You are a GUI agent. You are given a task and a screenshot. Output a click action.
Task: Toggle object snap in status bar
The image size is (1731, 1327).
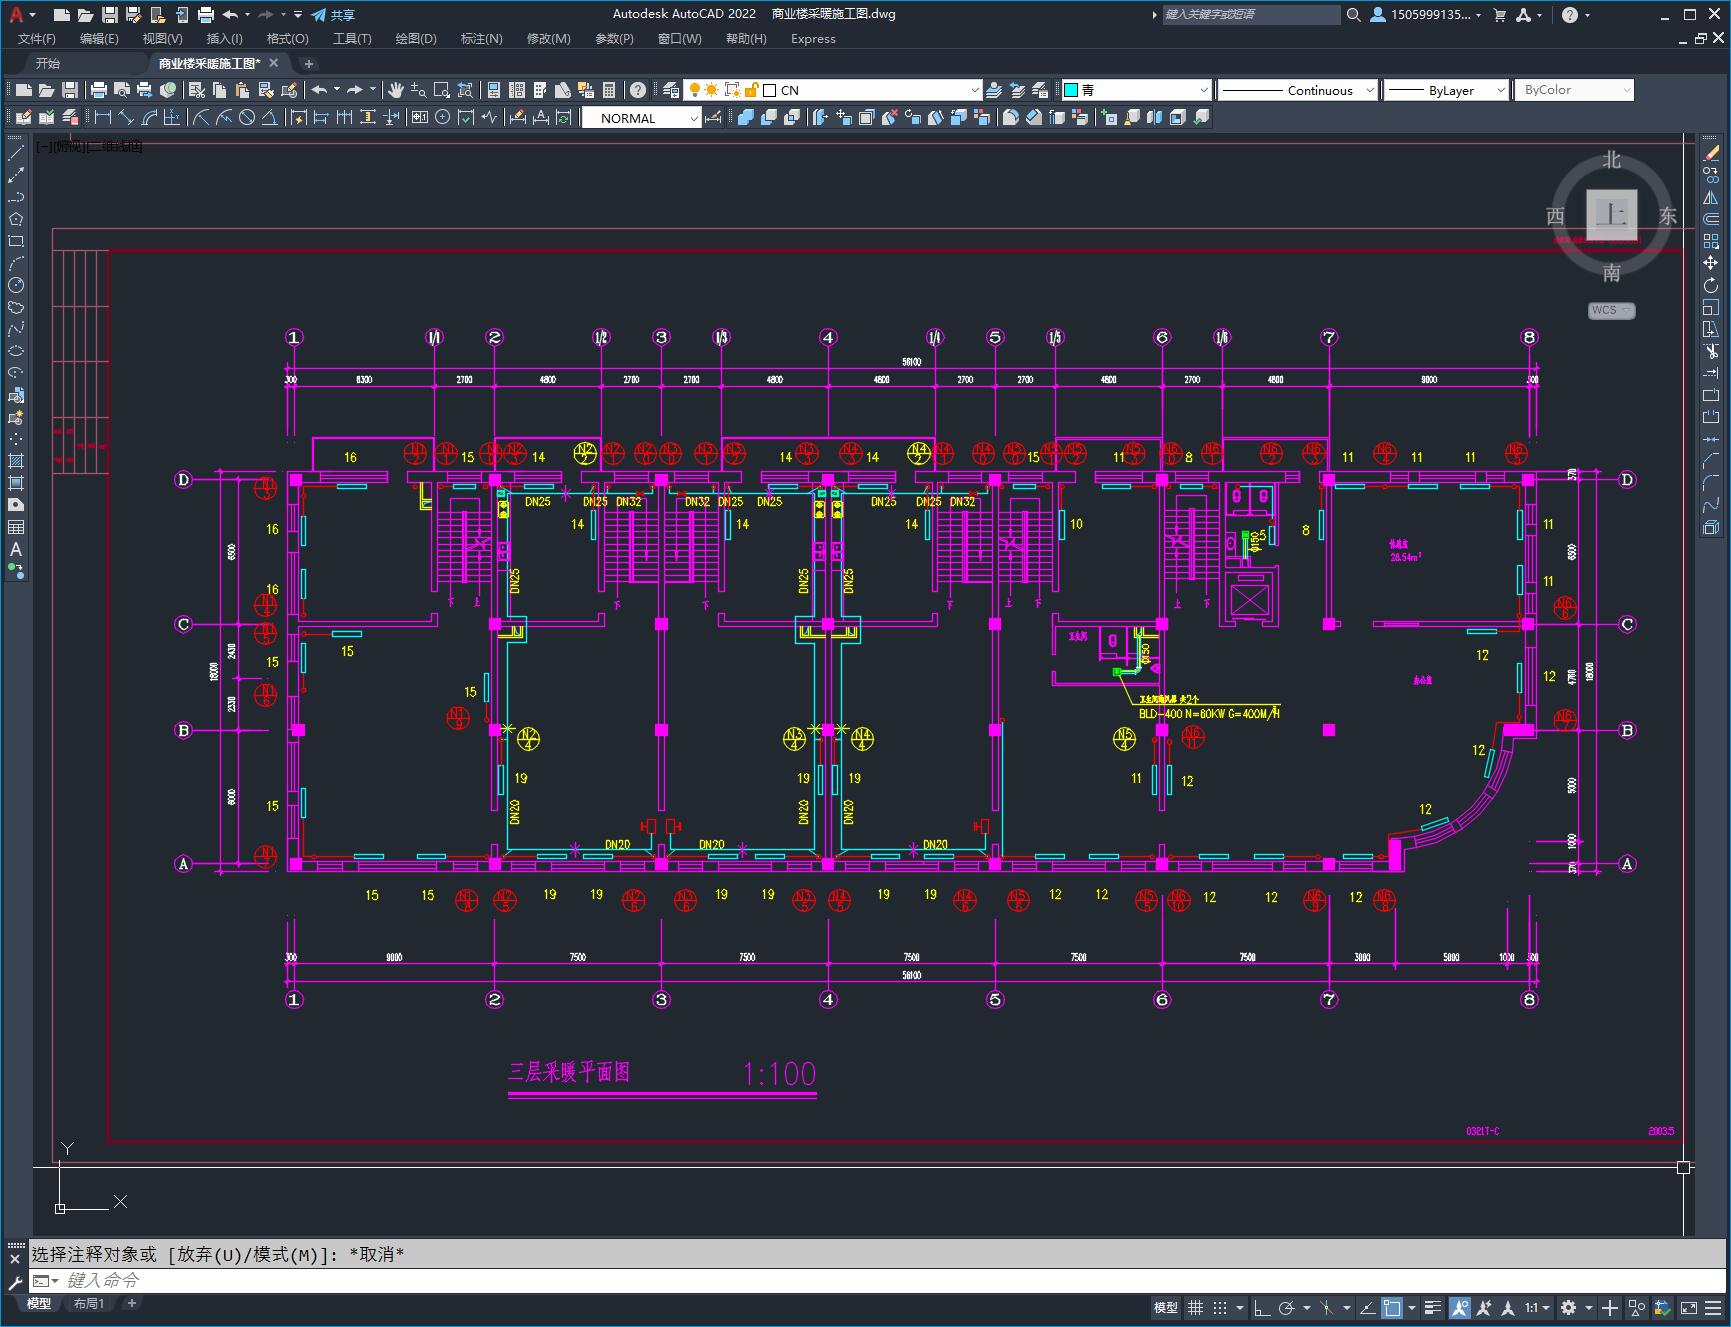pyautogui.click(x=1392, y=1307)
